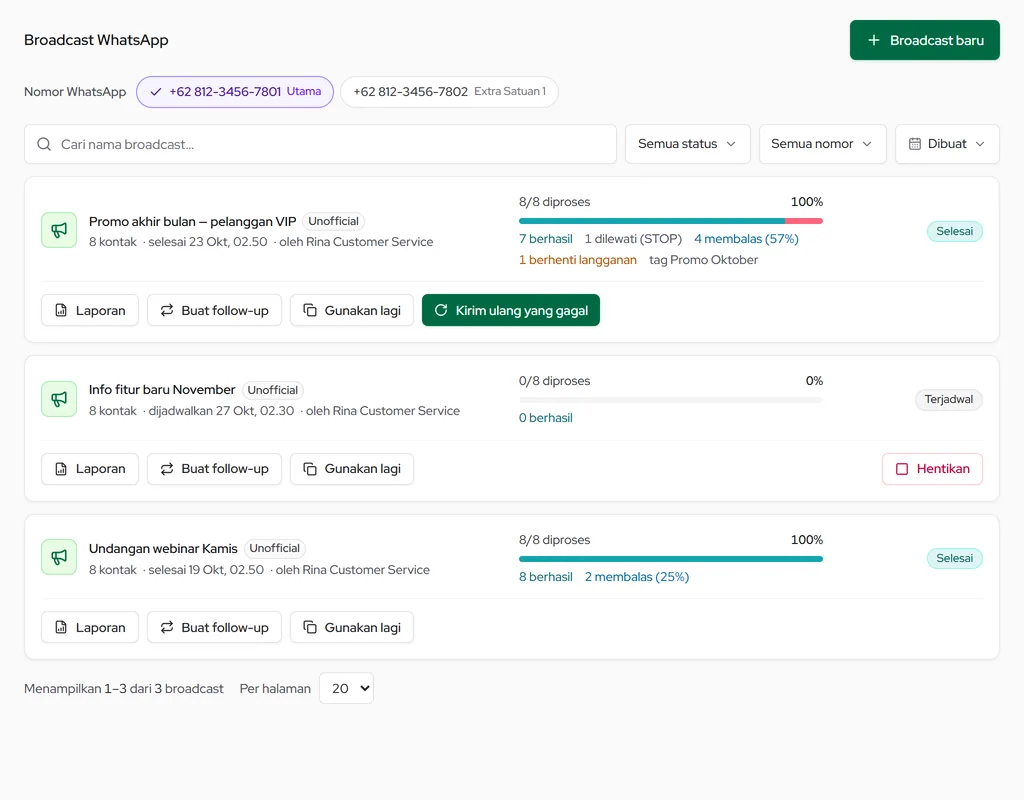
Task: Open the Semua status filter dropdown
Action: pos(688,144)
